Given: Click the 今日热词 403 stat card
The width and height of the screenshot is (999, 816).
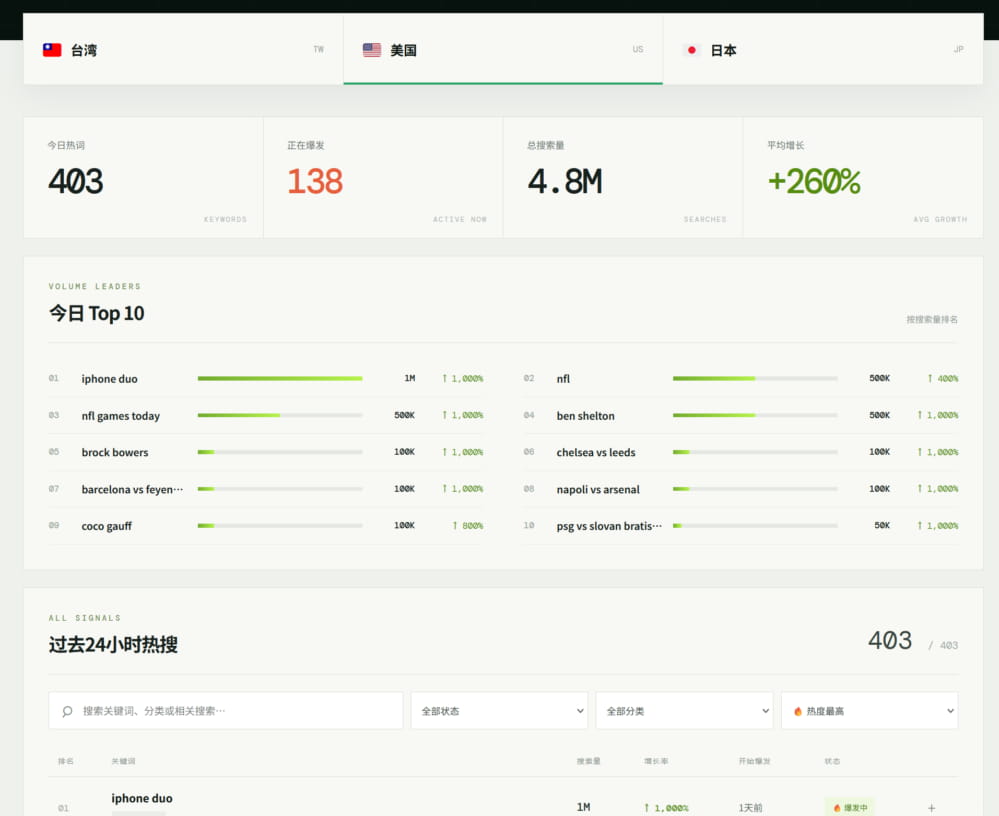Looking at the screenshot, I should coord(143,178).
